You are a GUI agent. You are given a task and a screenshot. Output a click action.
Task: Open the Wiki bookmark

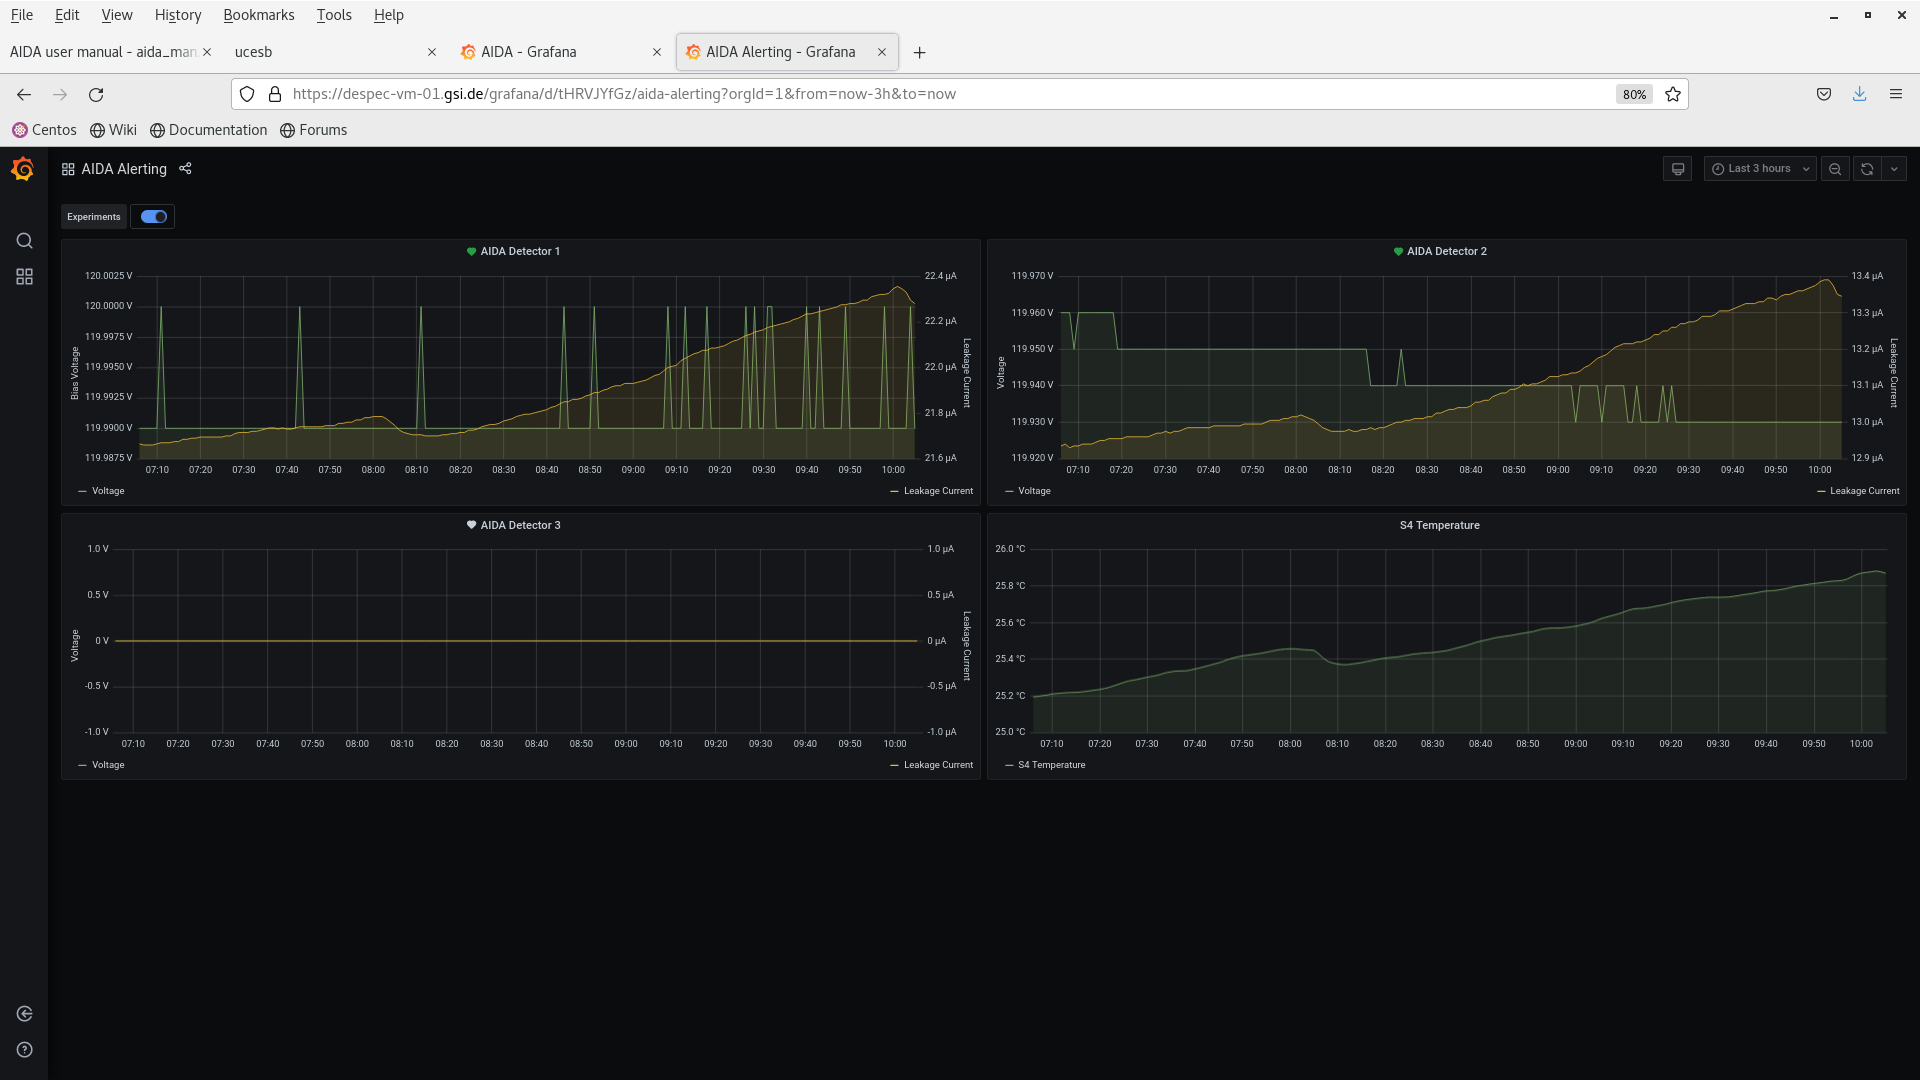[x=113, y=130]
